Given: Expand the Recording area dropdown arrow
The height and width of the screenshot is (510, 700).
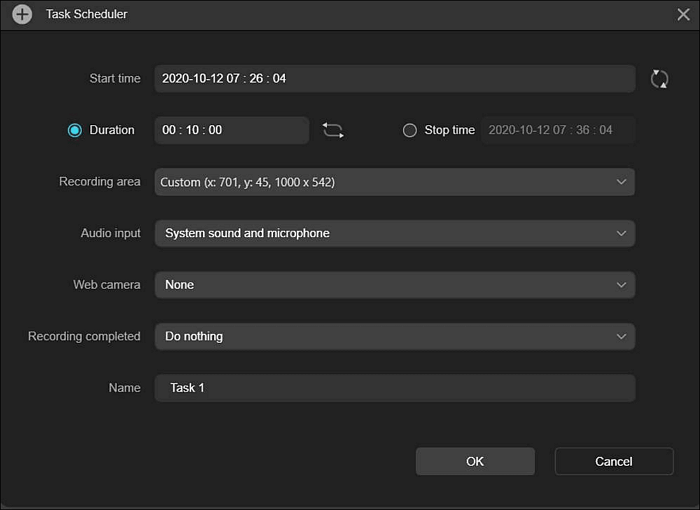Looking at the screenshot, I should [x=621, y=182].
